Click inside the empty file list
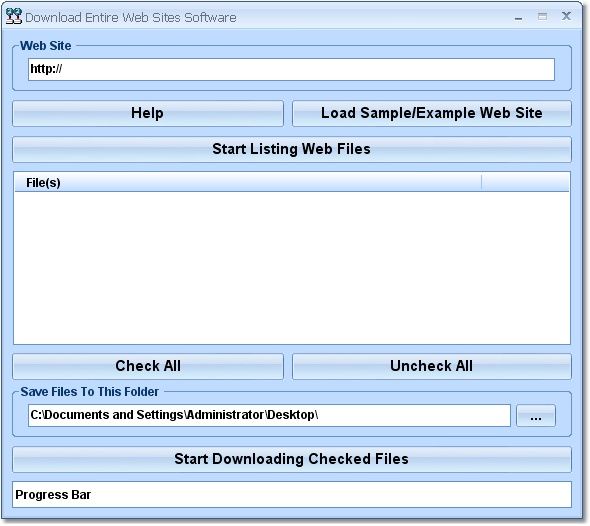The height and width of the screenshot is (526, 590). (292, 268)
